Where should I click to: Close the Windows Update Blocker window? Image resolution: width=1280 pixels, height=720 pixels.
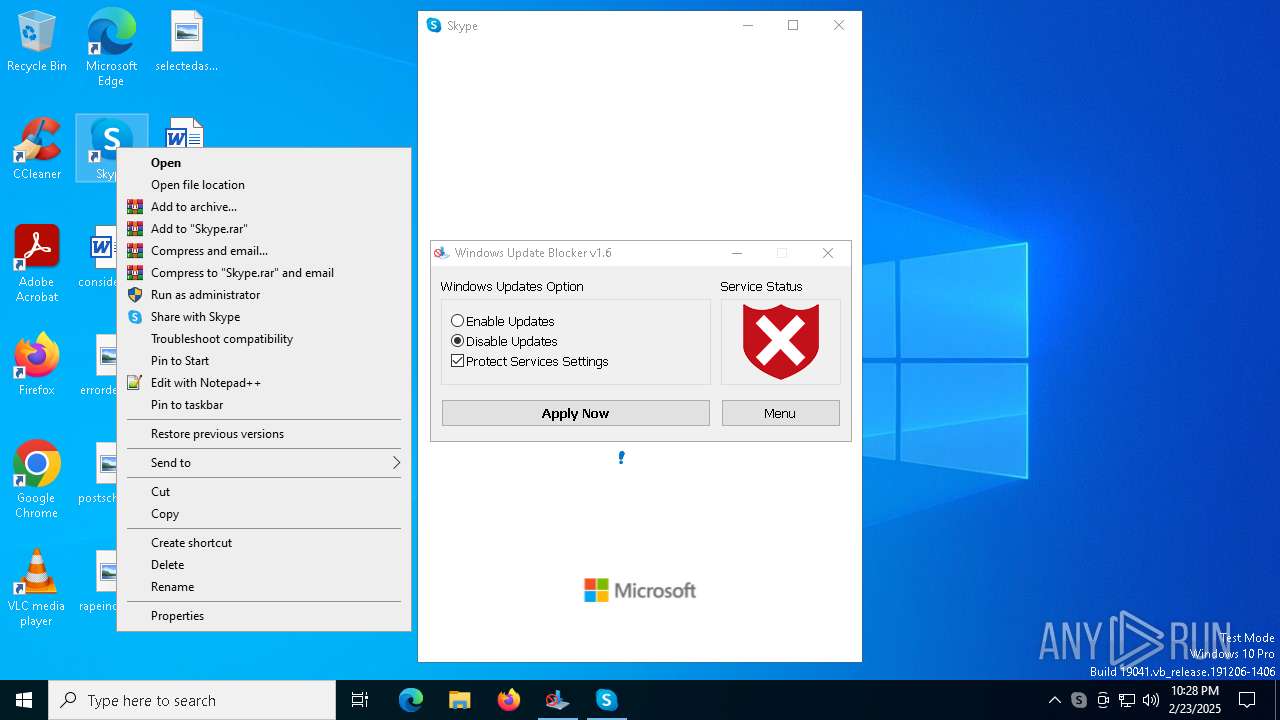point(828,253)
